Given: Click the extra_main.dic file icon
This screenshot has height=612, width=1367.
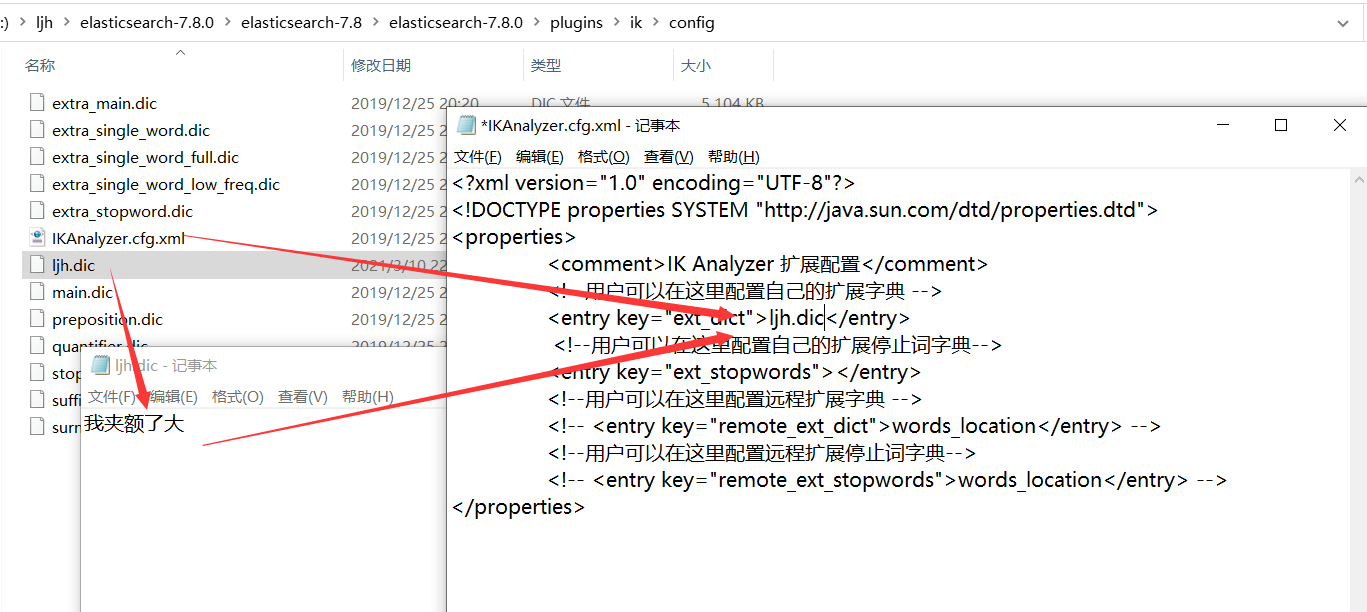Looking at the screenshot, I should [x=37, y=103].
